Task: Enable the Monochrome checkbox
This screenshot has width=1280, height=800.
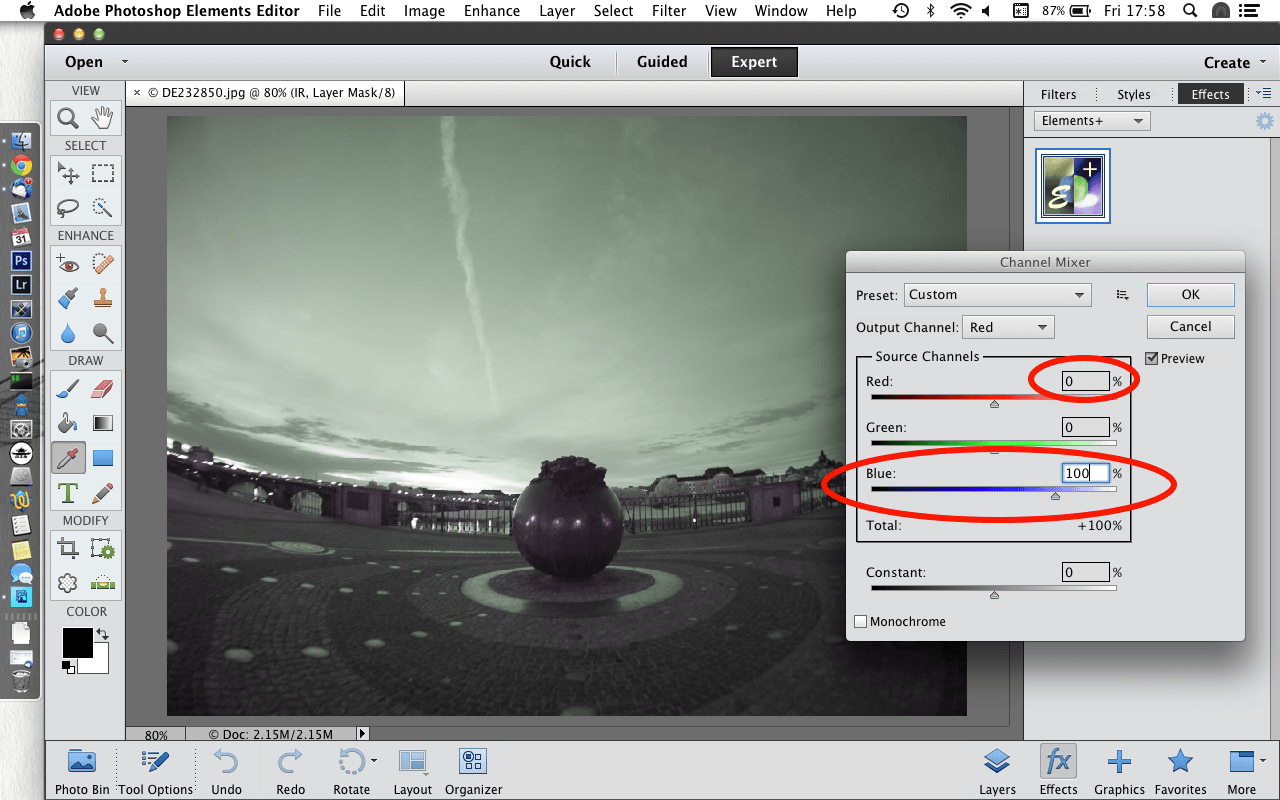Action: coord(861,621)
